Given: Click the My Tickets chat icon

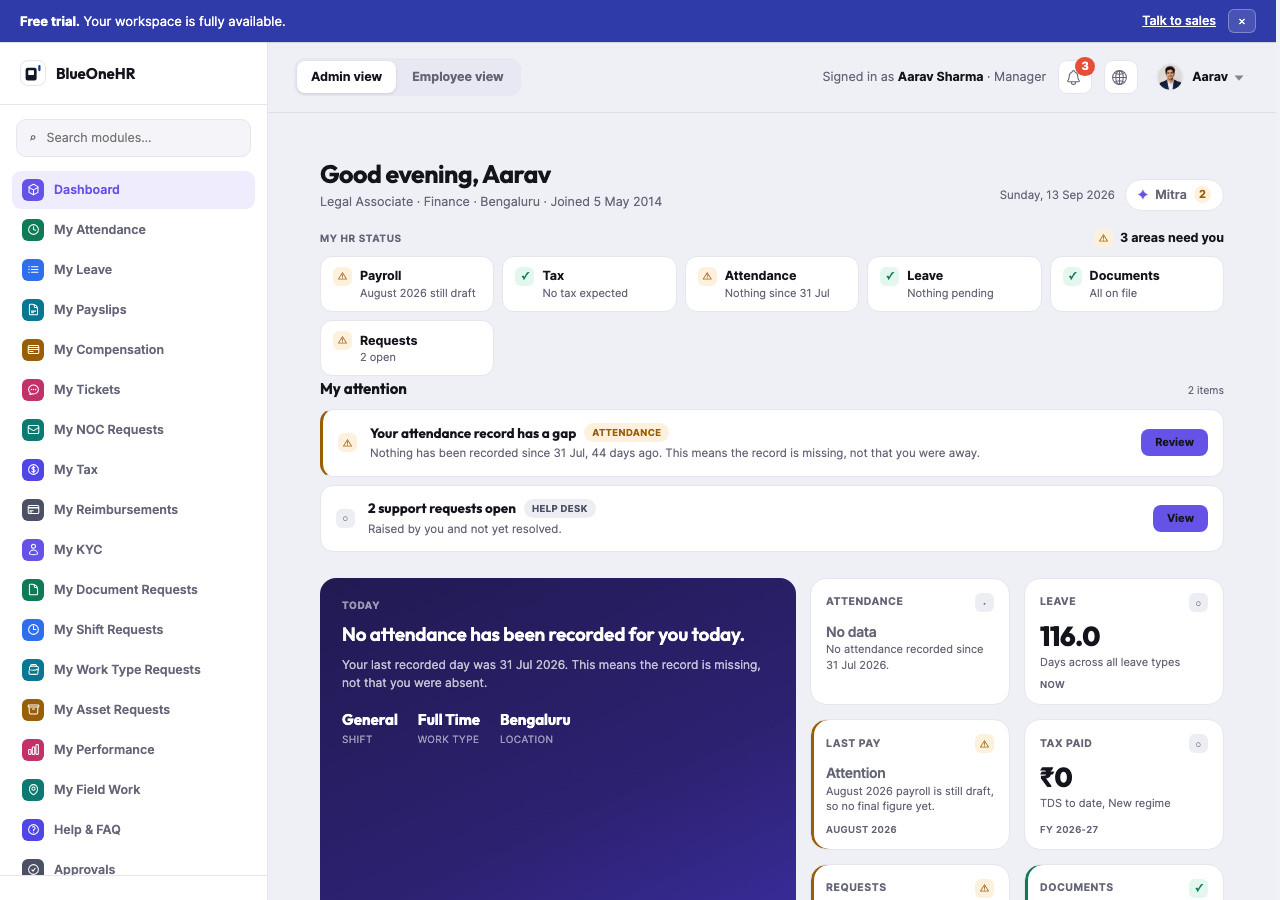Looking at the screenshot, I should [33, 389].
